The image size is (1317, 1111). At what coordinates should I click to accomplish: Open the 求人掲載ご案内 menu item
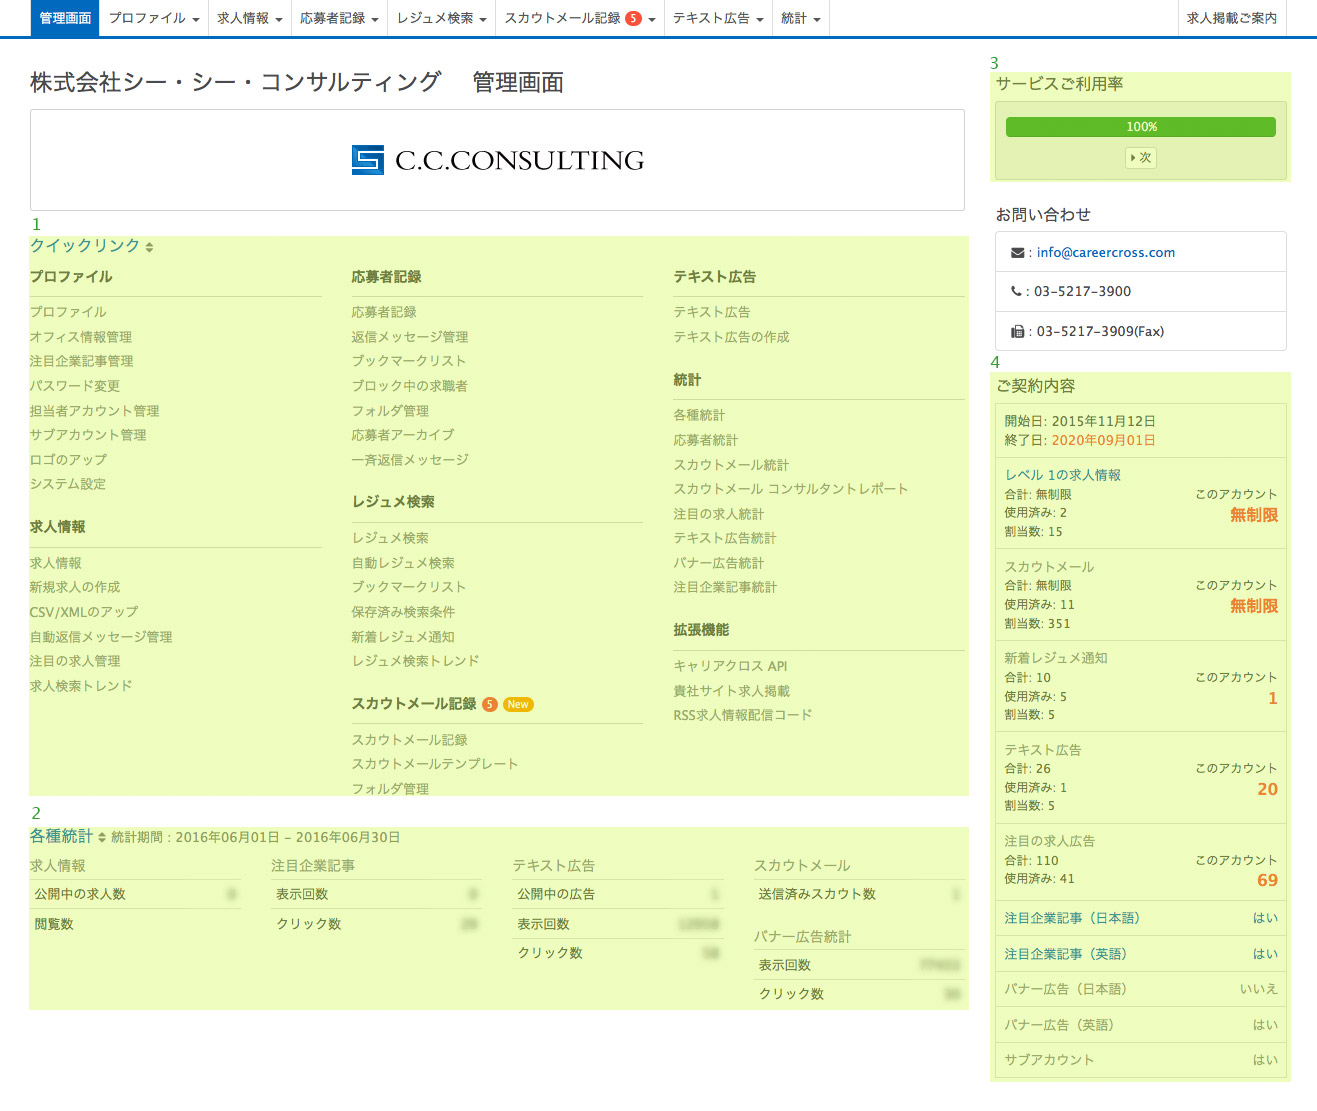pyautogui.click(x=1232, y=18)
